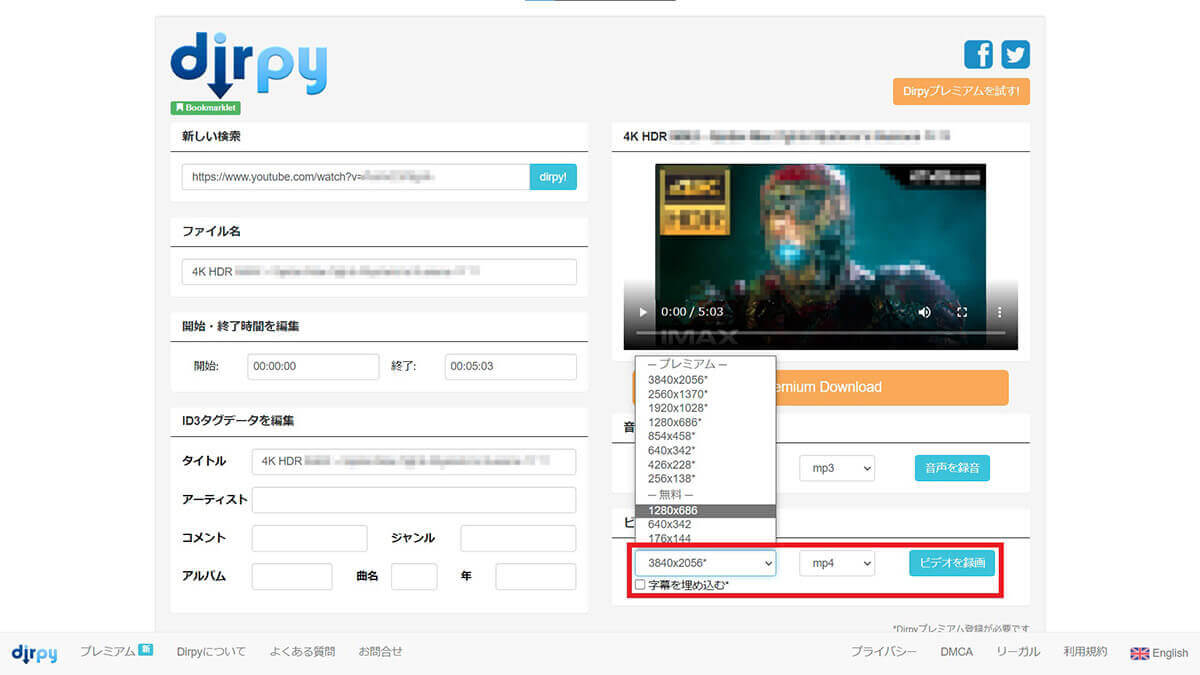This screenshot has width=1200, height=675.
Task: Select 3840x2056* premium option in list
Action: (x=705, y=380)
